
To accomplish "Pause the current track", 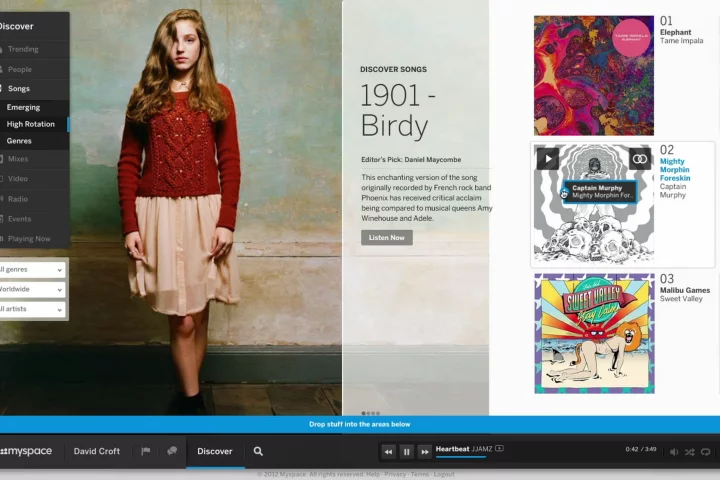I will (406, 452).
